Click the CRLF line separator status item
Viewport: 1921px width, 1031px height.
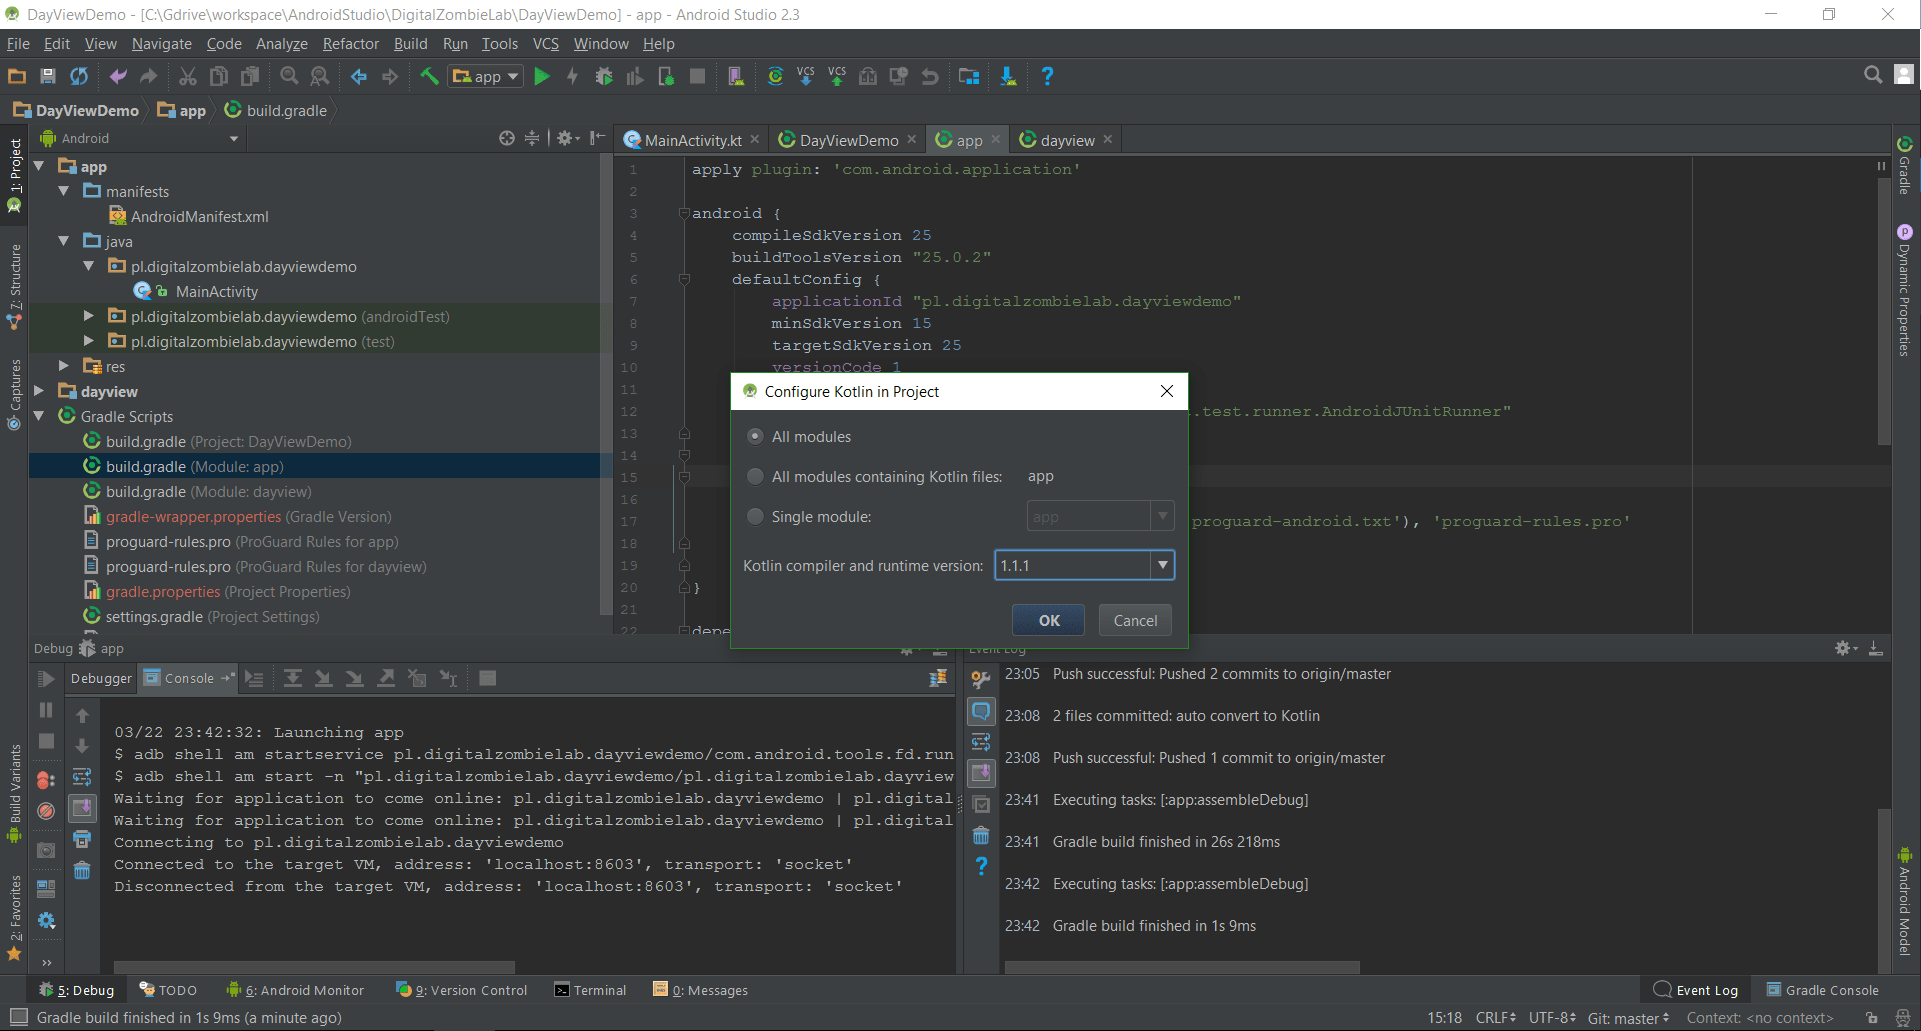tap(1496, 1018)
